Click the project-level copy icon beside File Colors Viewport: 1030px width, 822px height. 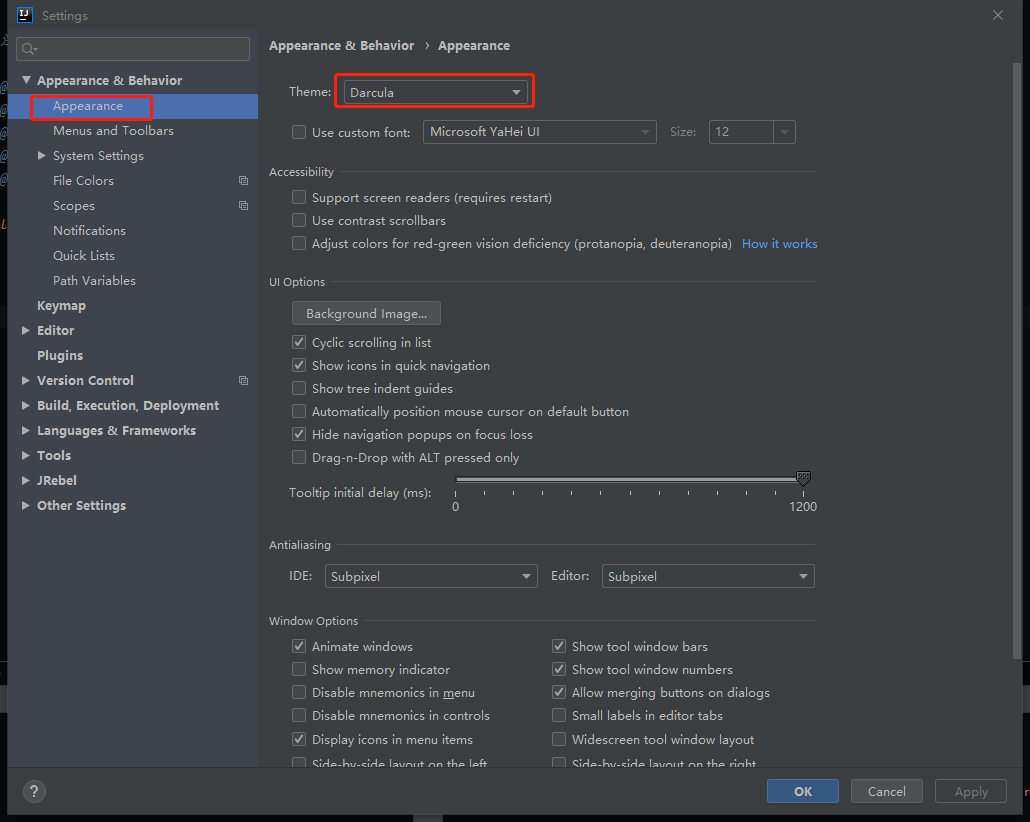click(243, 181)
